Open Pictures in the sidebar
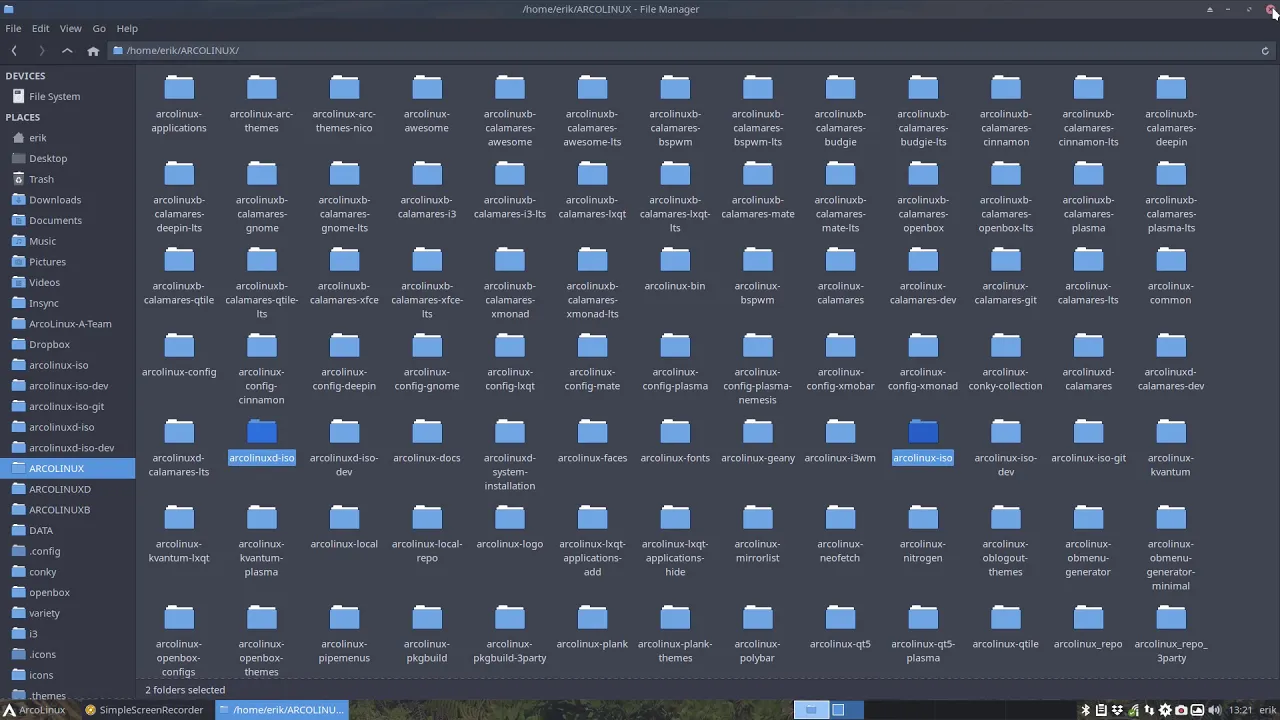 point(68,262)
